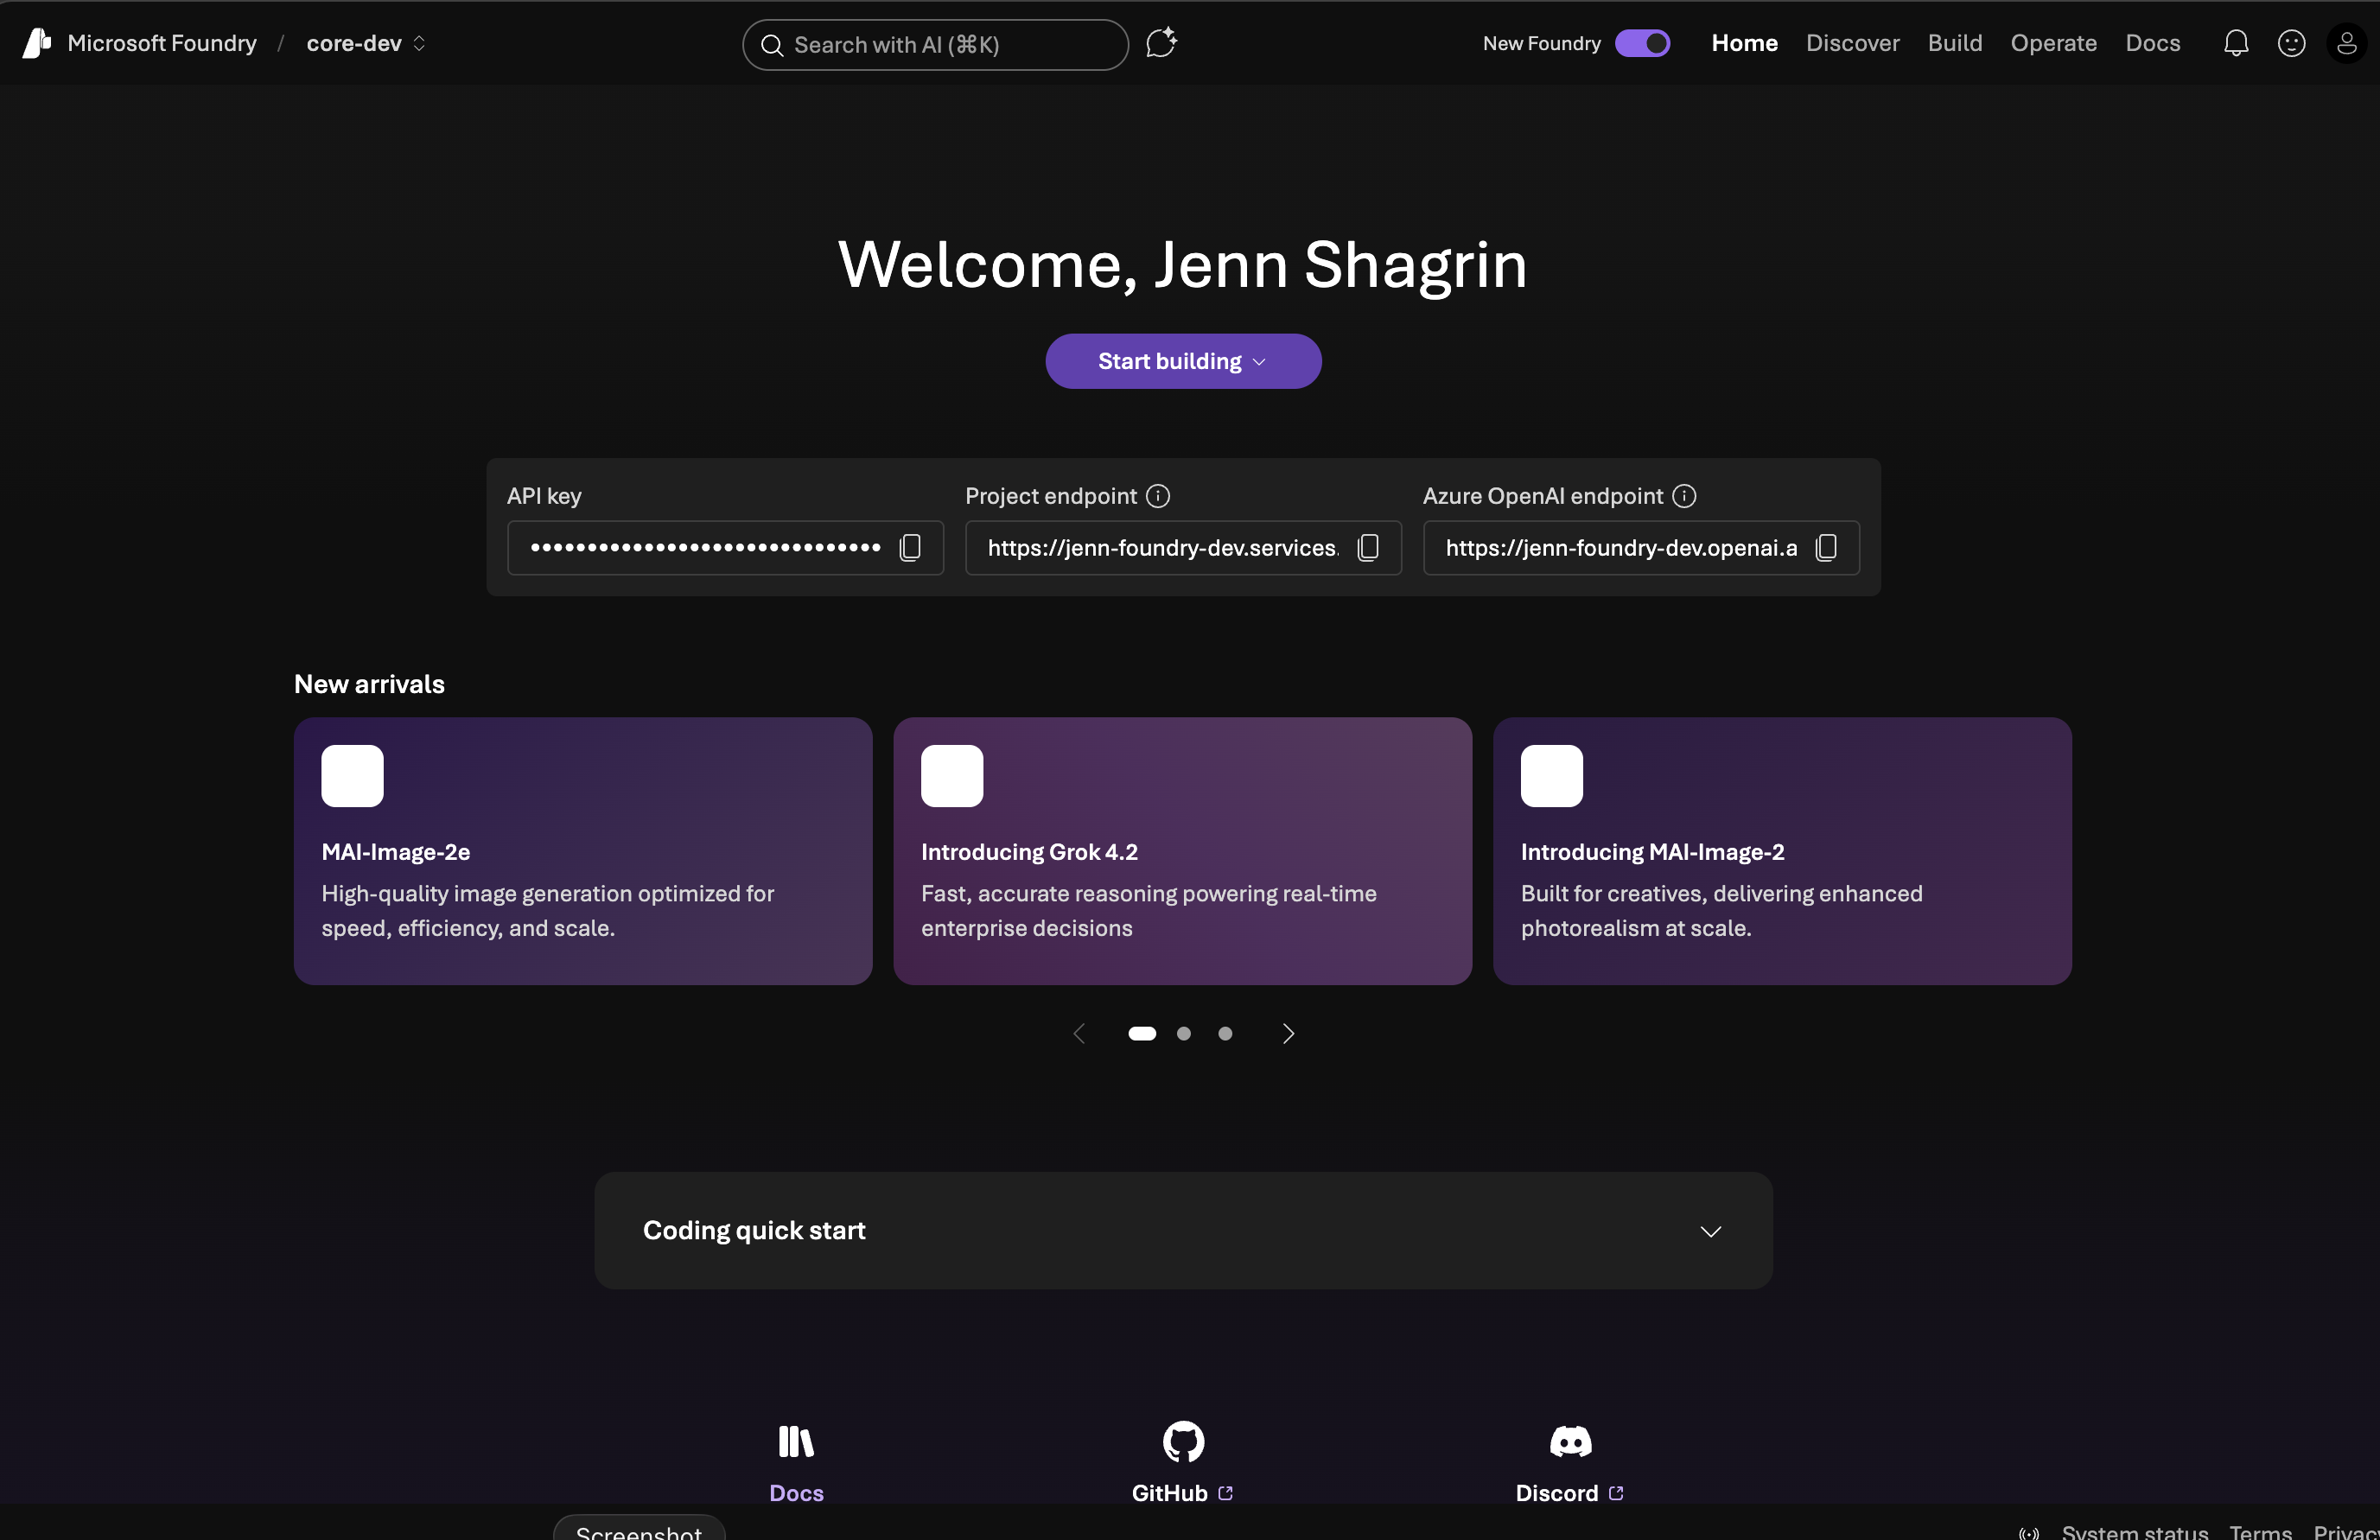Image resolution: width=2380 pixels, height=1540 pixels.
Task: Expand the Coding quick start section
Action: pyautogui.click(x=1183, y=1231)
